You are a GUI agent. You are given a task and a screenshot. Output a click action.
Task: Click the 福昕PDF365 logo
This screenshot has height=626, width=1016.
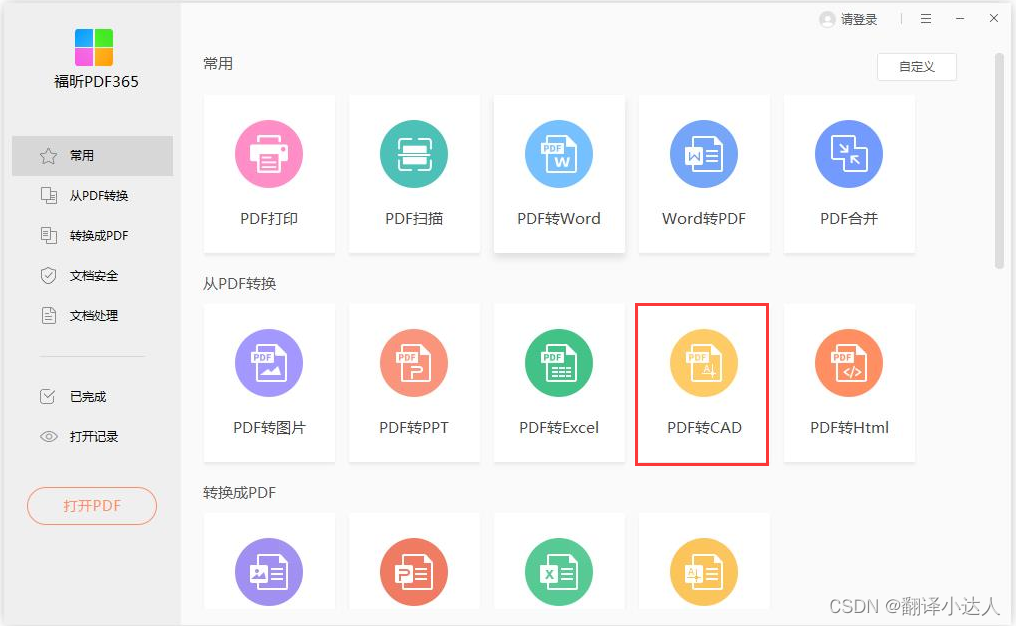94,47
